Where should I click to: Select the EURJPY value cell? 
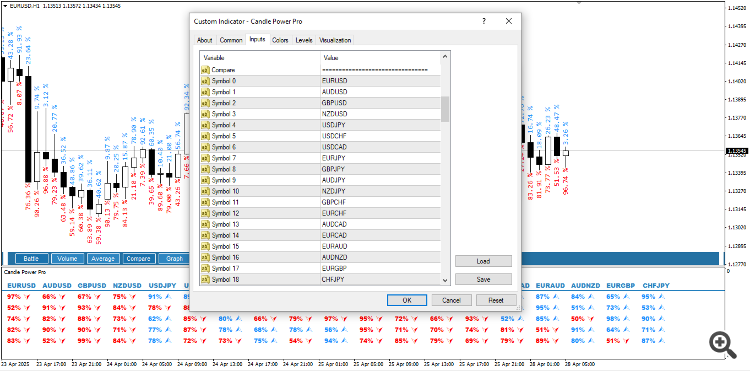point(380,158)
